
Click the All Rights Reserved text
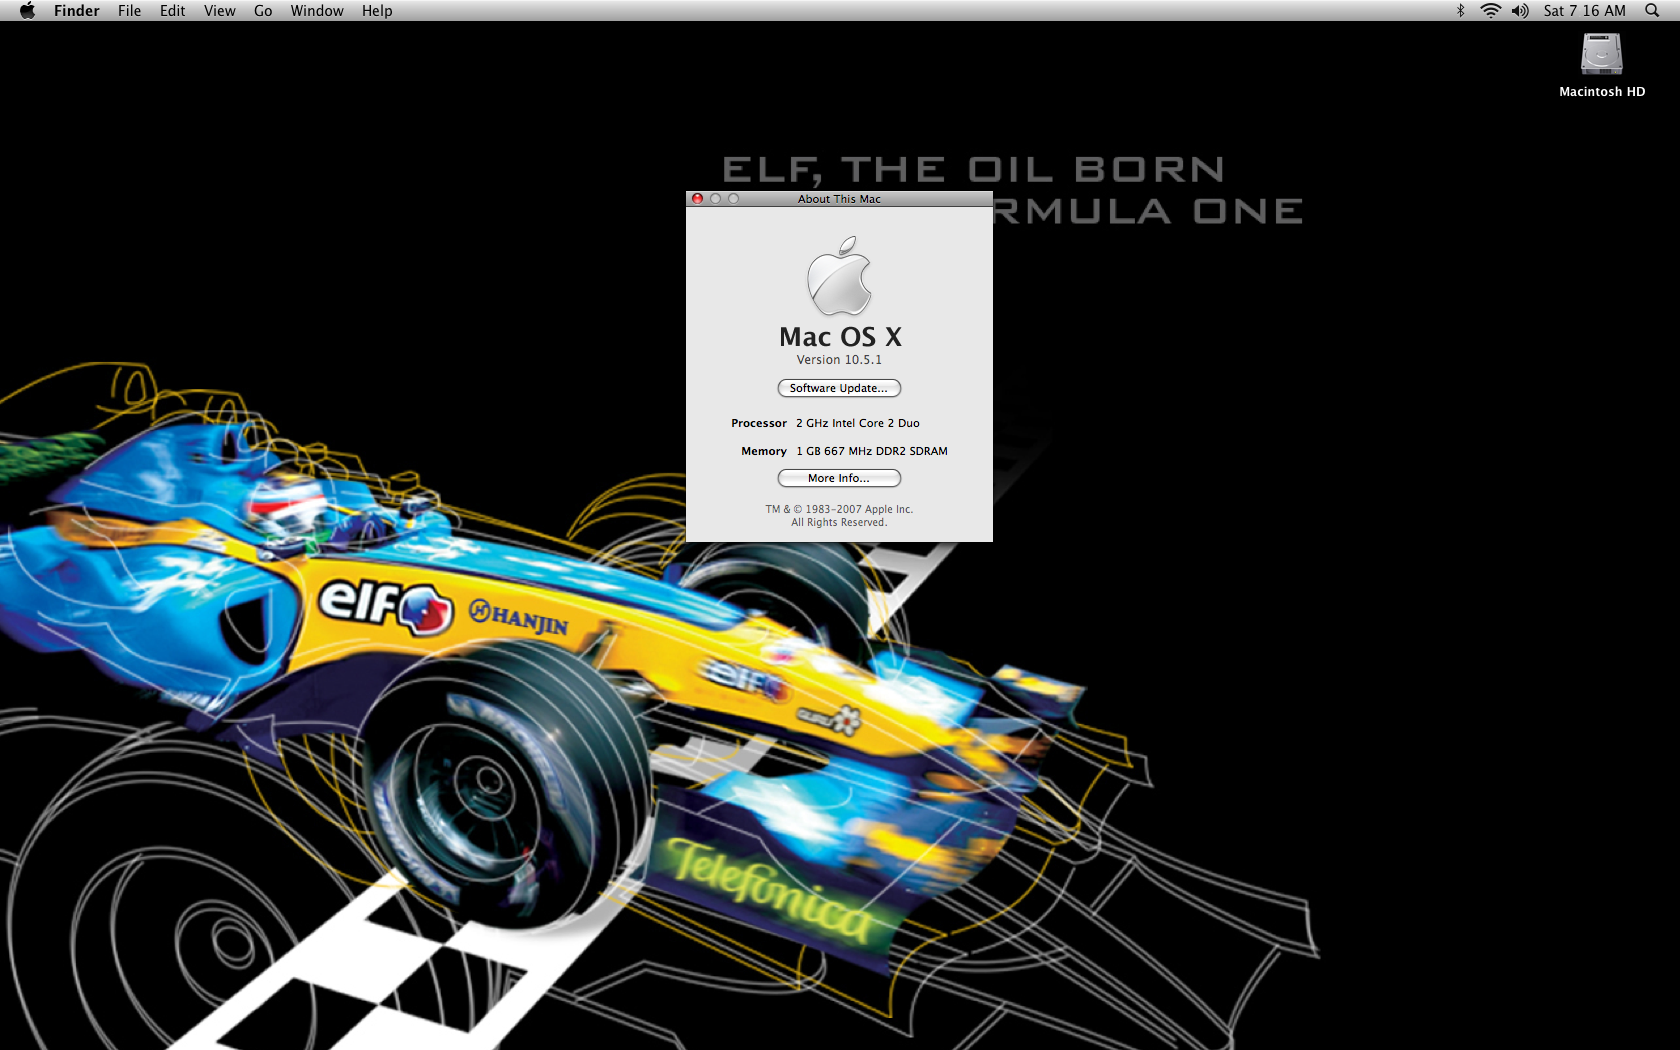coord(839,522)
